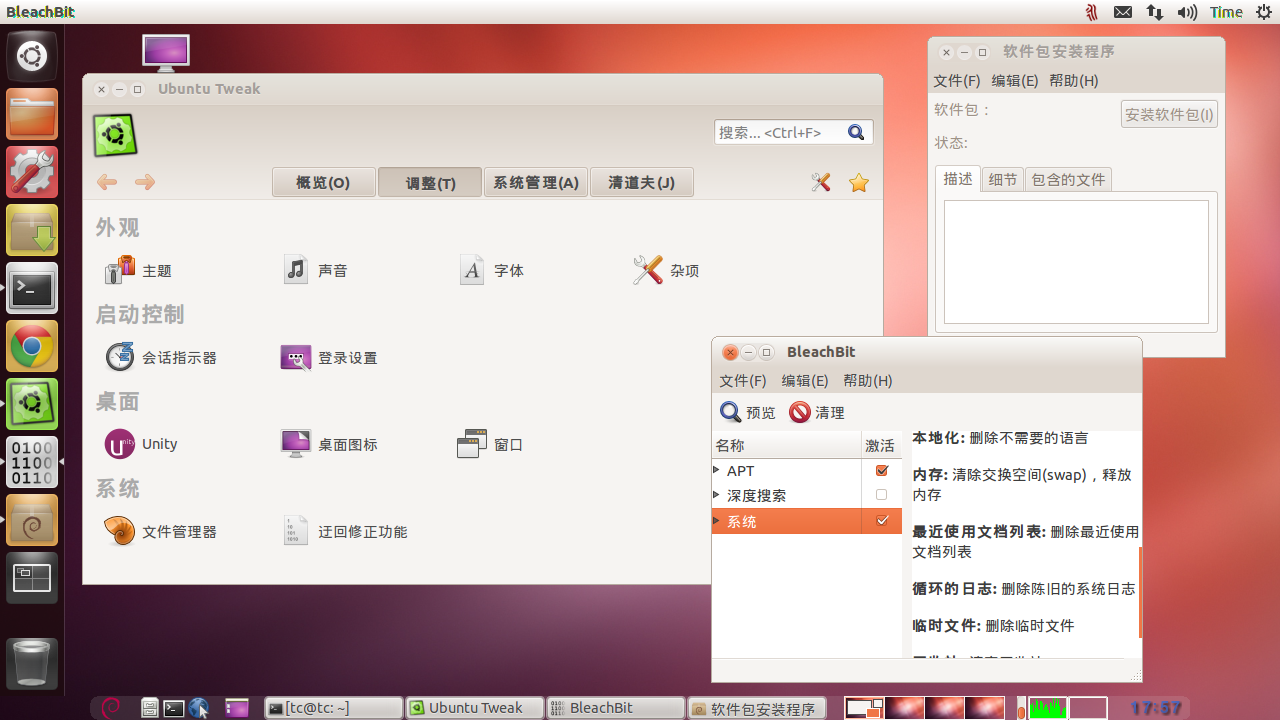
Task: Launch Google Chrome from launcher
Action: pos(32,346)
